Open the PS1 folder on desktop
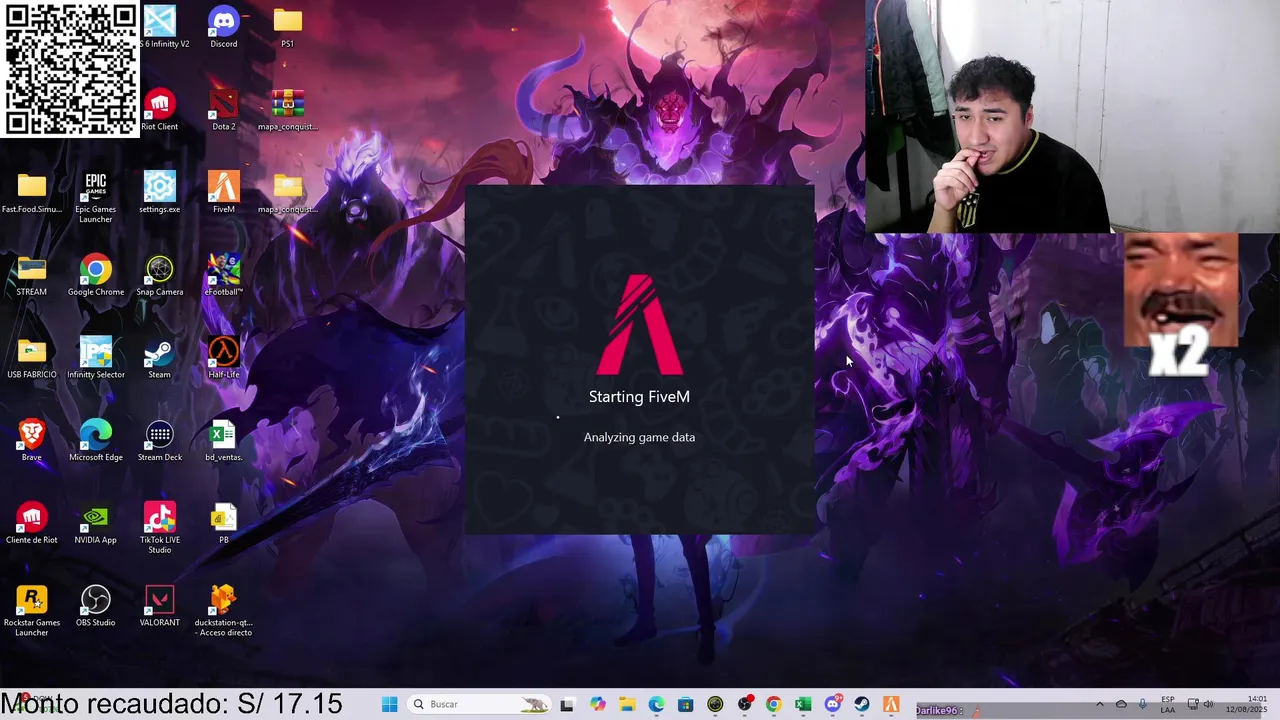This screenshot has height=720, width=1280. click(287, 27)
